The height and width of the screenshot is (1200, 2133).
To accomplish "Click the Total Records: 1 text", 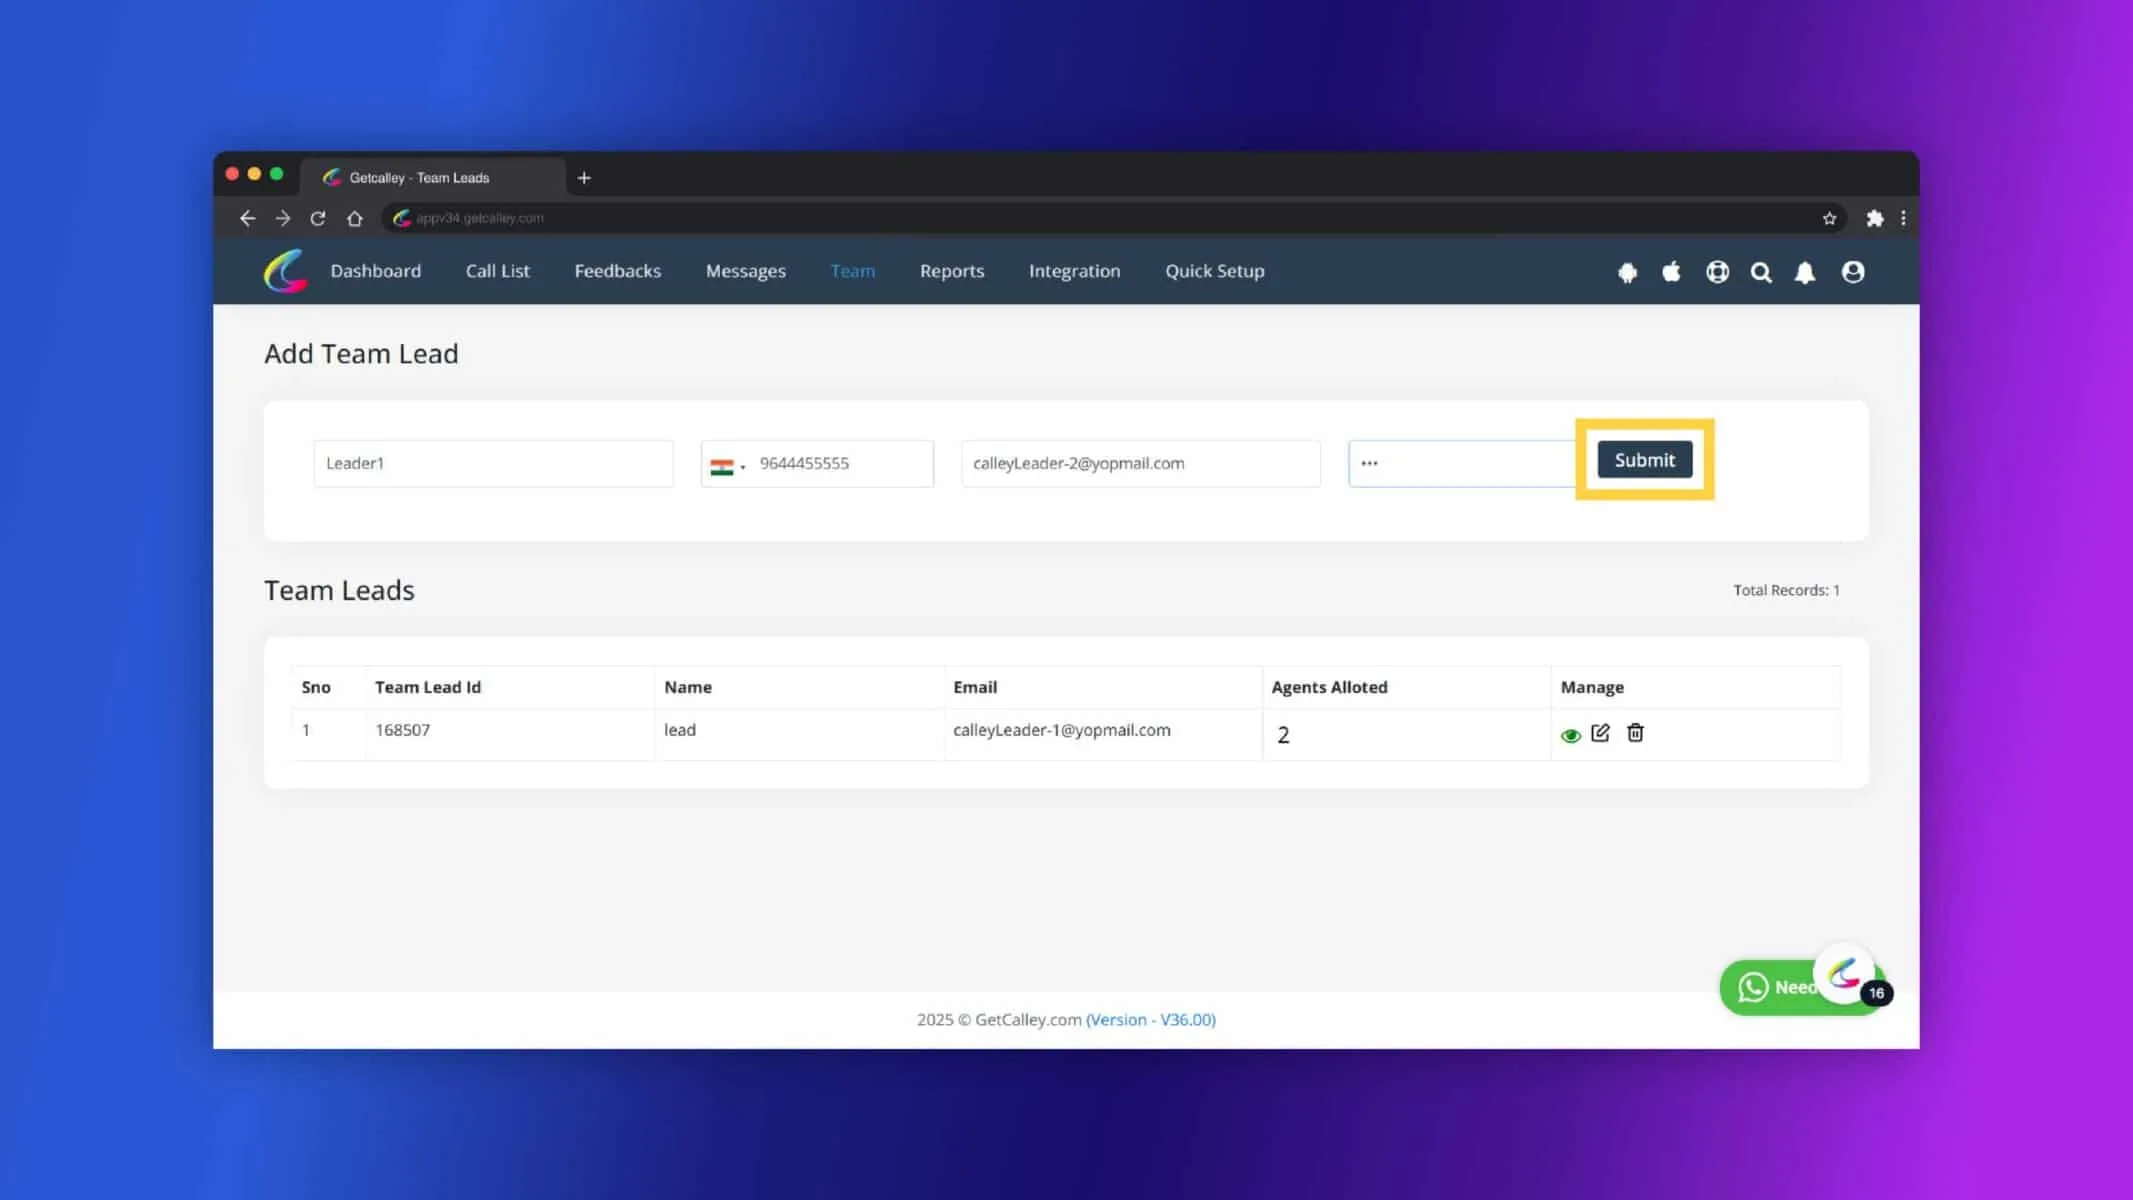I will click(1786, 590).
